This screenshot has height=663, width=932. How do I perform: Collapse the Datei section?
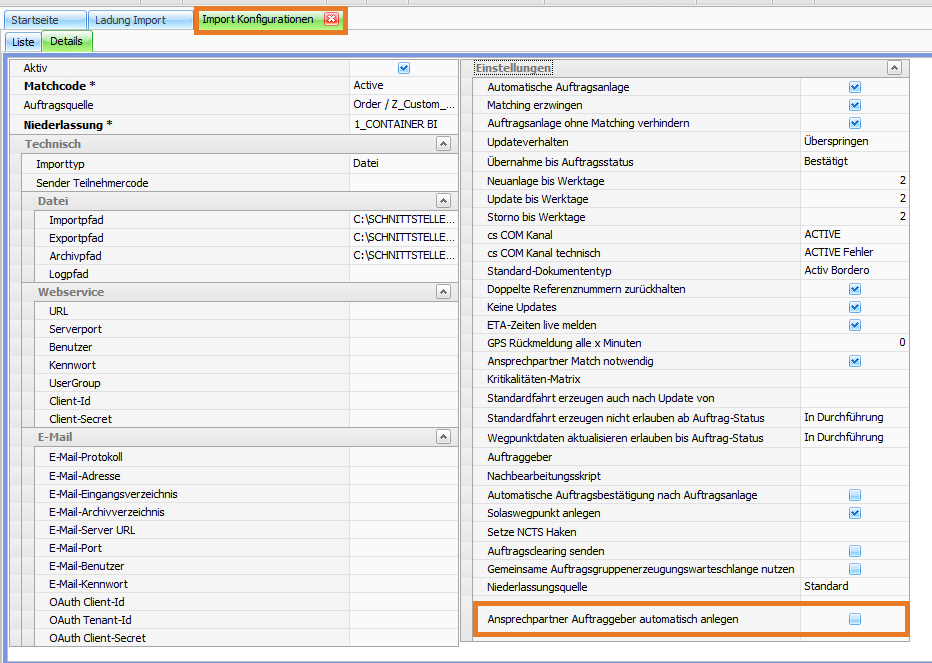pos(443,201)
